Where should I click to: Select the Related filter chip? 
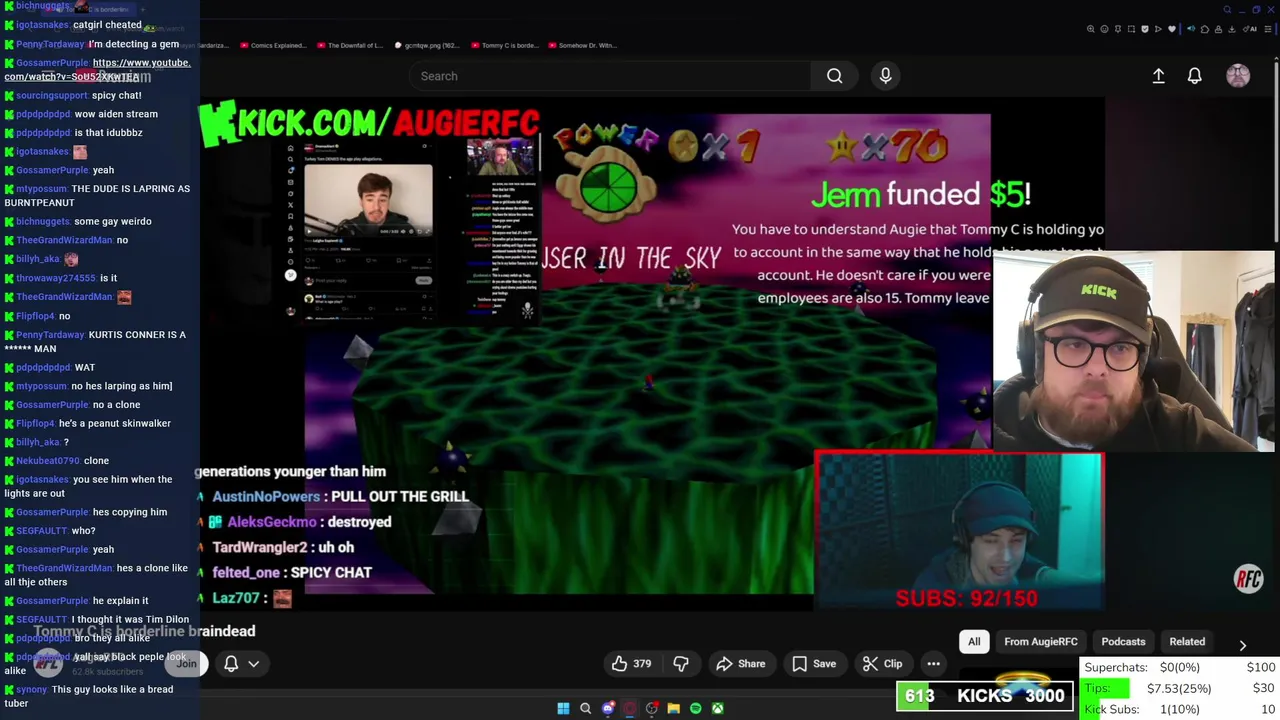pos(1187,642)
